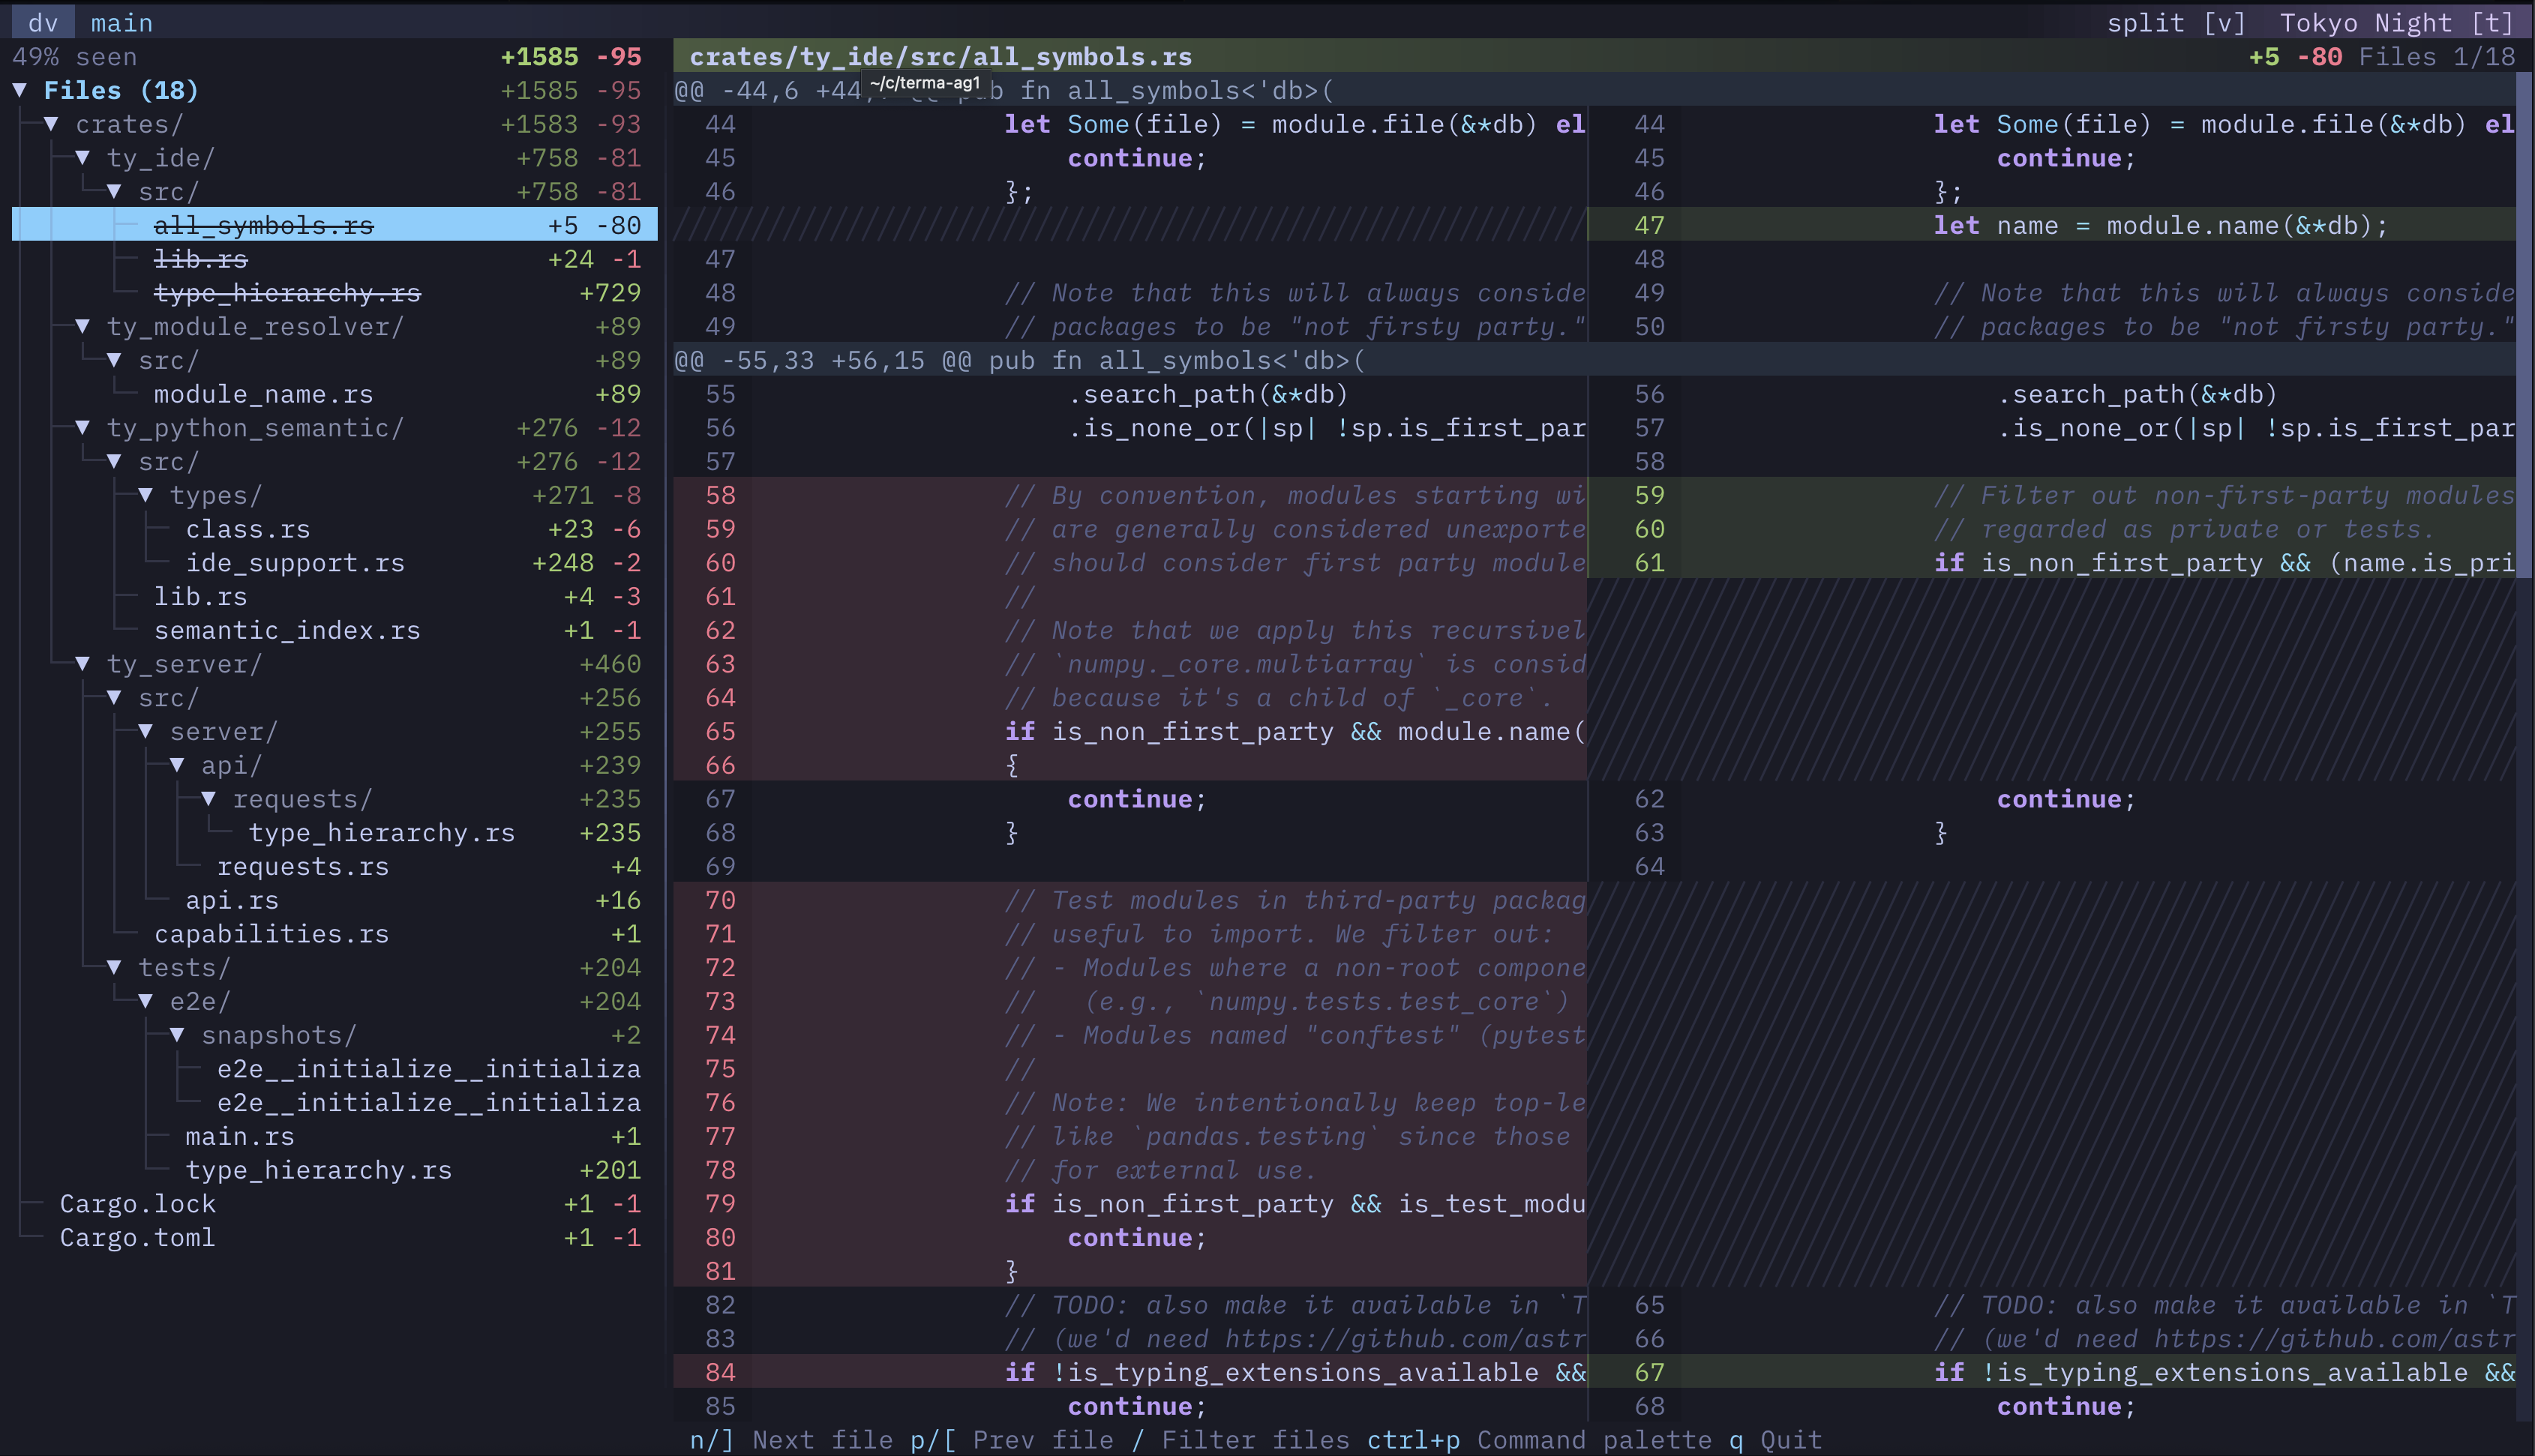Select module_name.rs in the file tree
Image resolution: width=2535 pixels, height=1456 pixels.
click(x=263, y=394)
